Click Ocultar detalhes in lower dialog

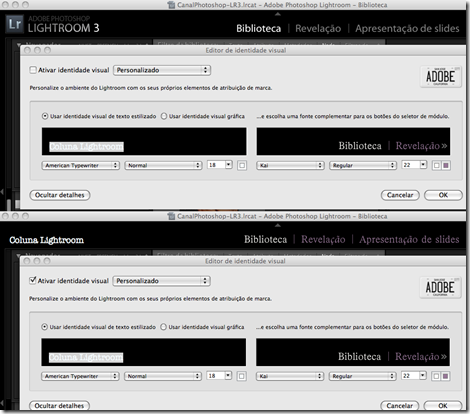(x=59, y=406)
